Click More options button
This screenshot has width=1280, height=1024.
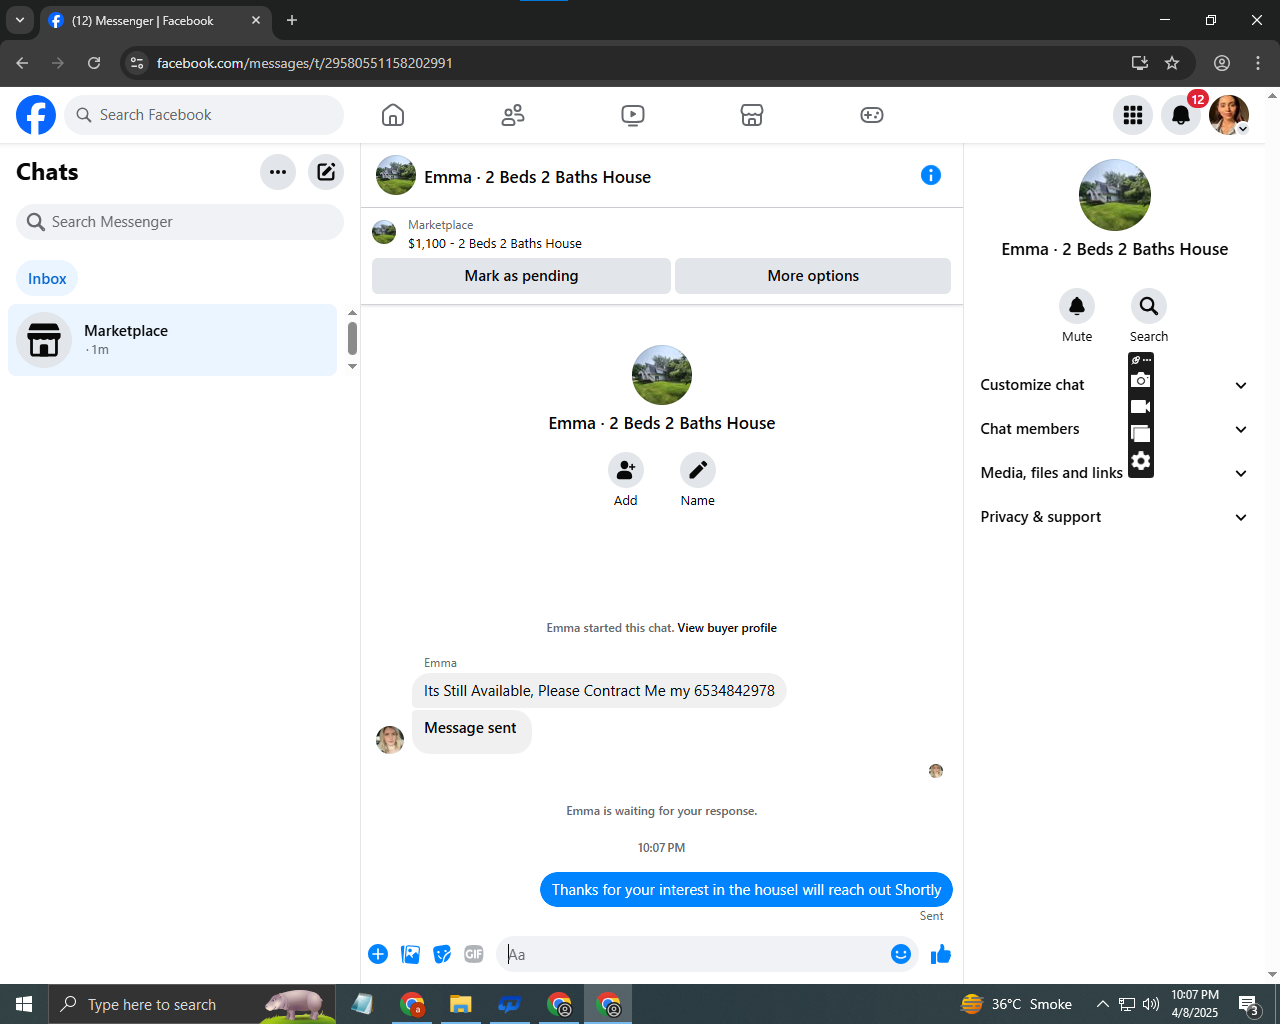(813, 276)
